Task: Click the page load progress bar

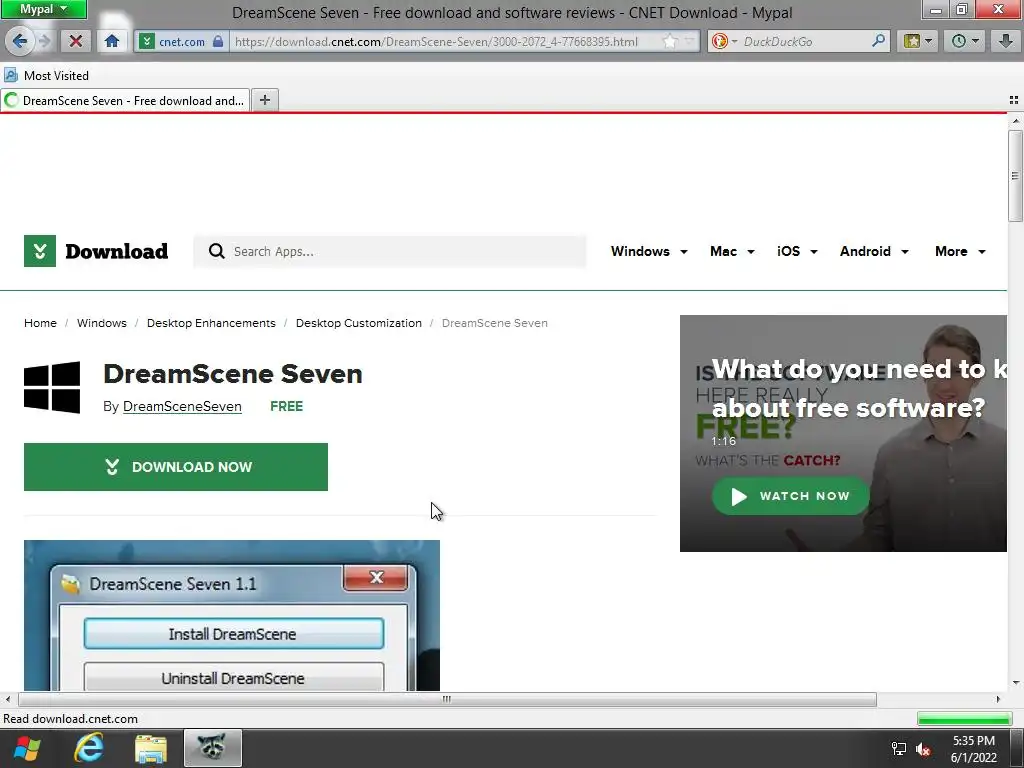Action: pos(964,719)
